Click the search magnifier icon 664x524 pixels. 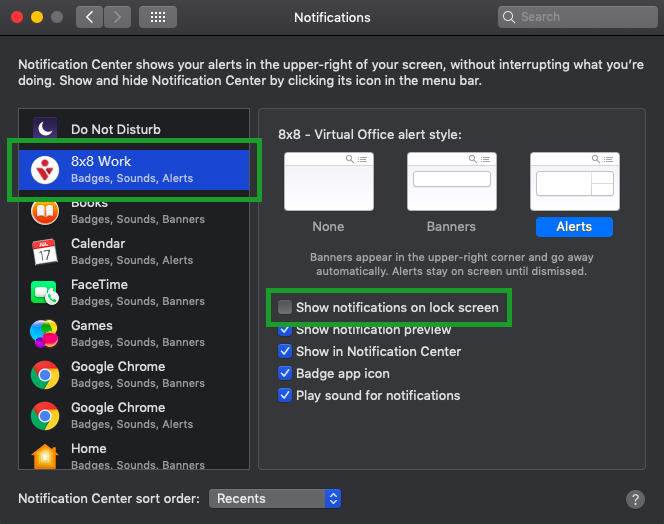[509, 17]
